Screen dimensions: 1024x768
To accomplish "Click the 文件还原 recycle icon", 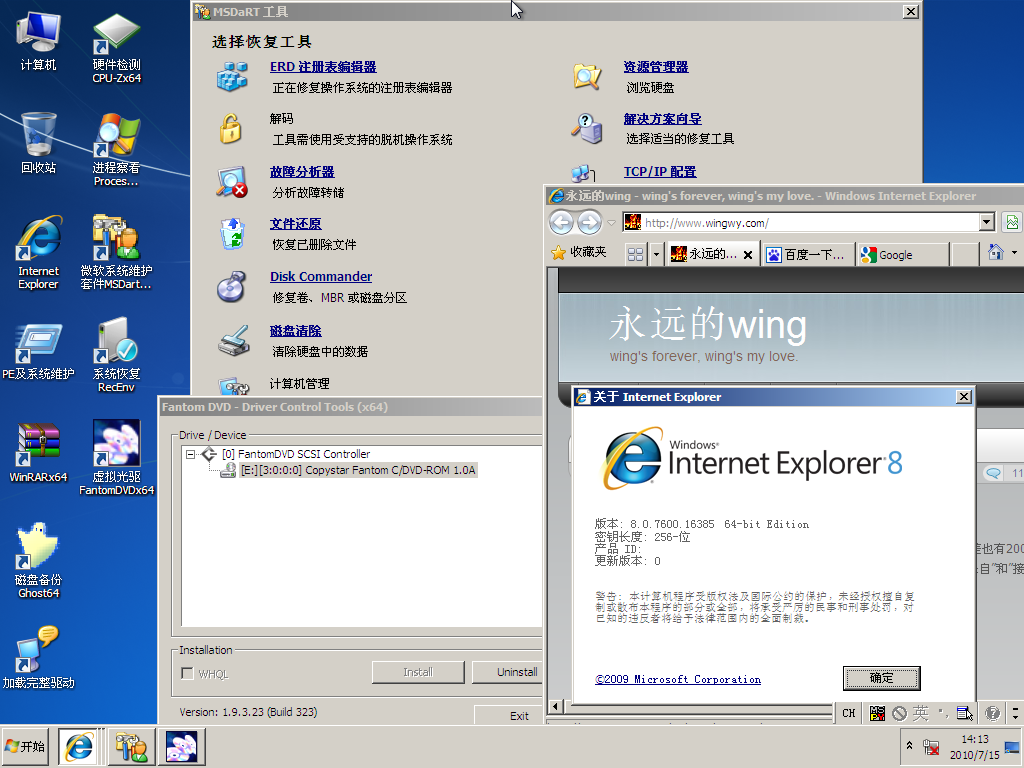I will coord(232,234).
